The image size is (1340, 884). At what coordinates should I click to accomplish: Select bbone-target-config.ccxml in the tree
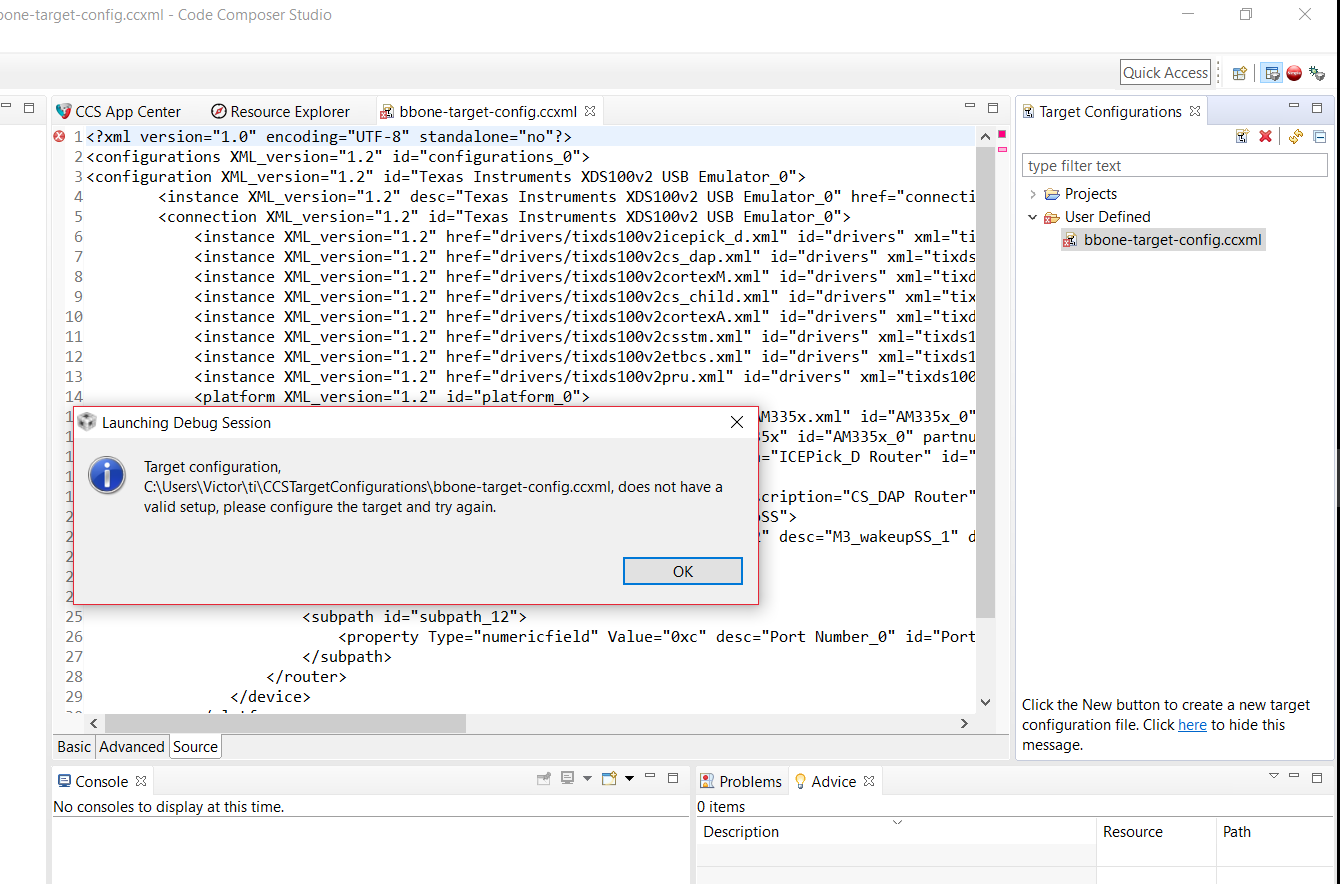point(1163,240)
